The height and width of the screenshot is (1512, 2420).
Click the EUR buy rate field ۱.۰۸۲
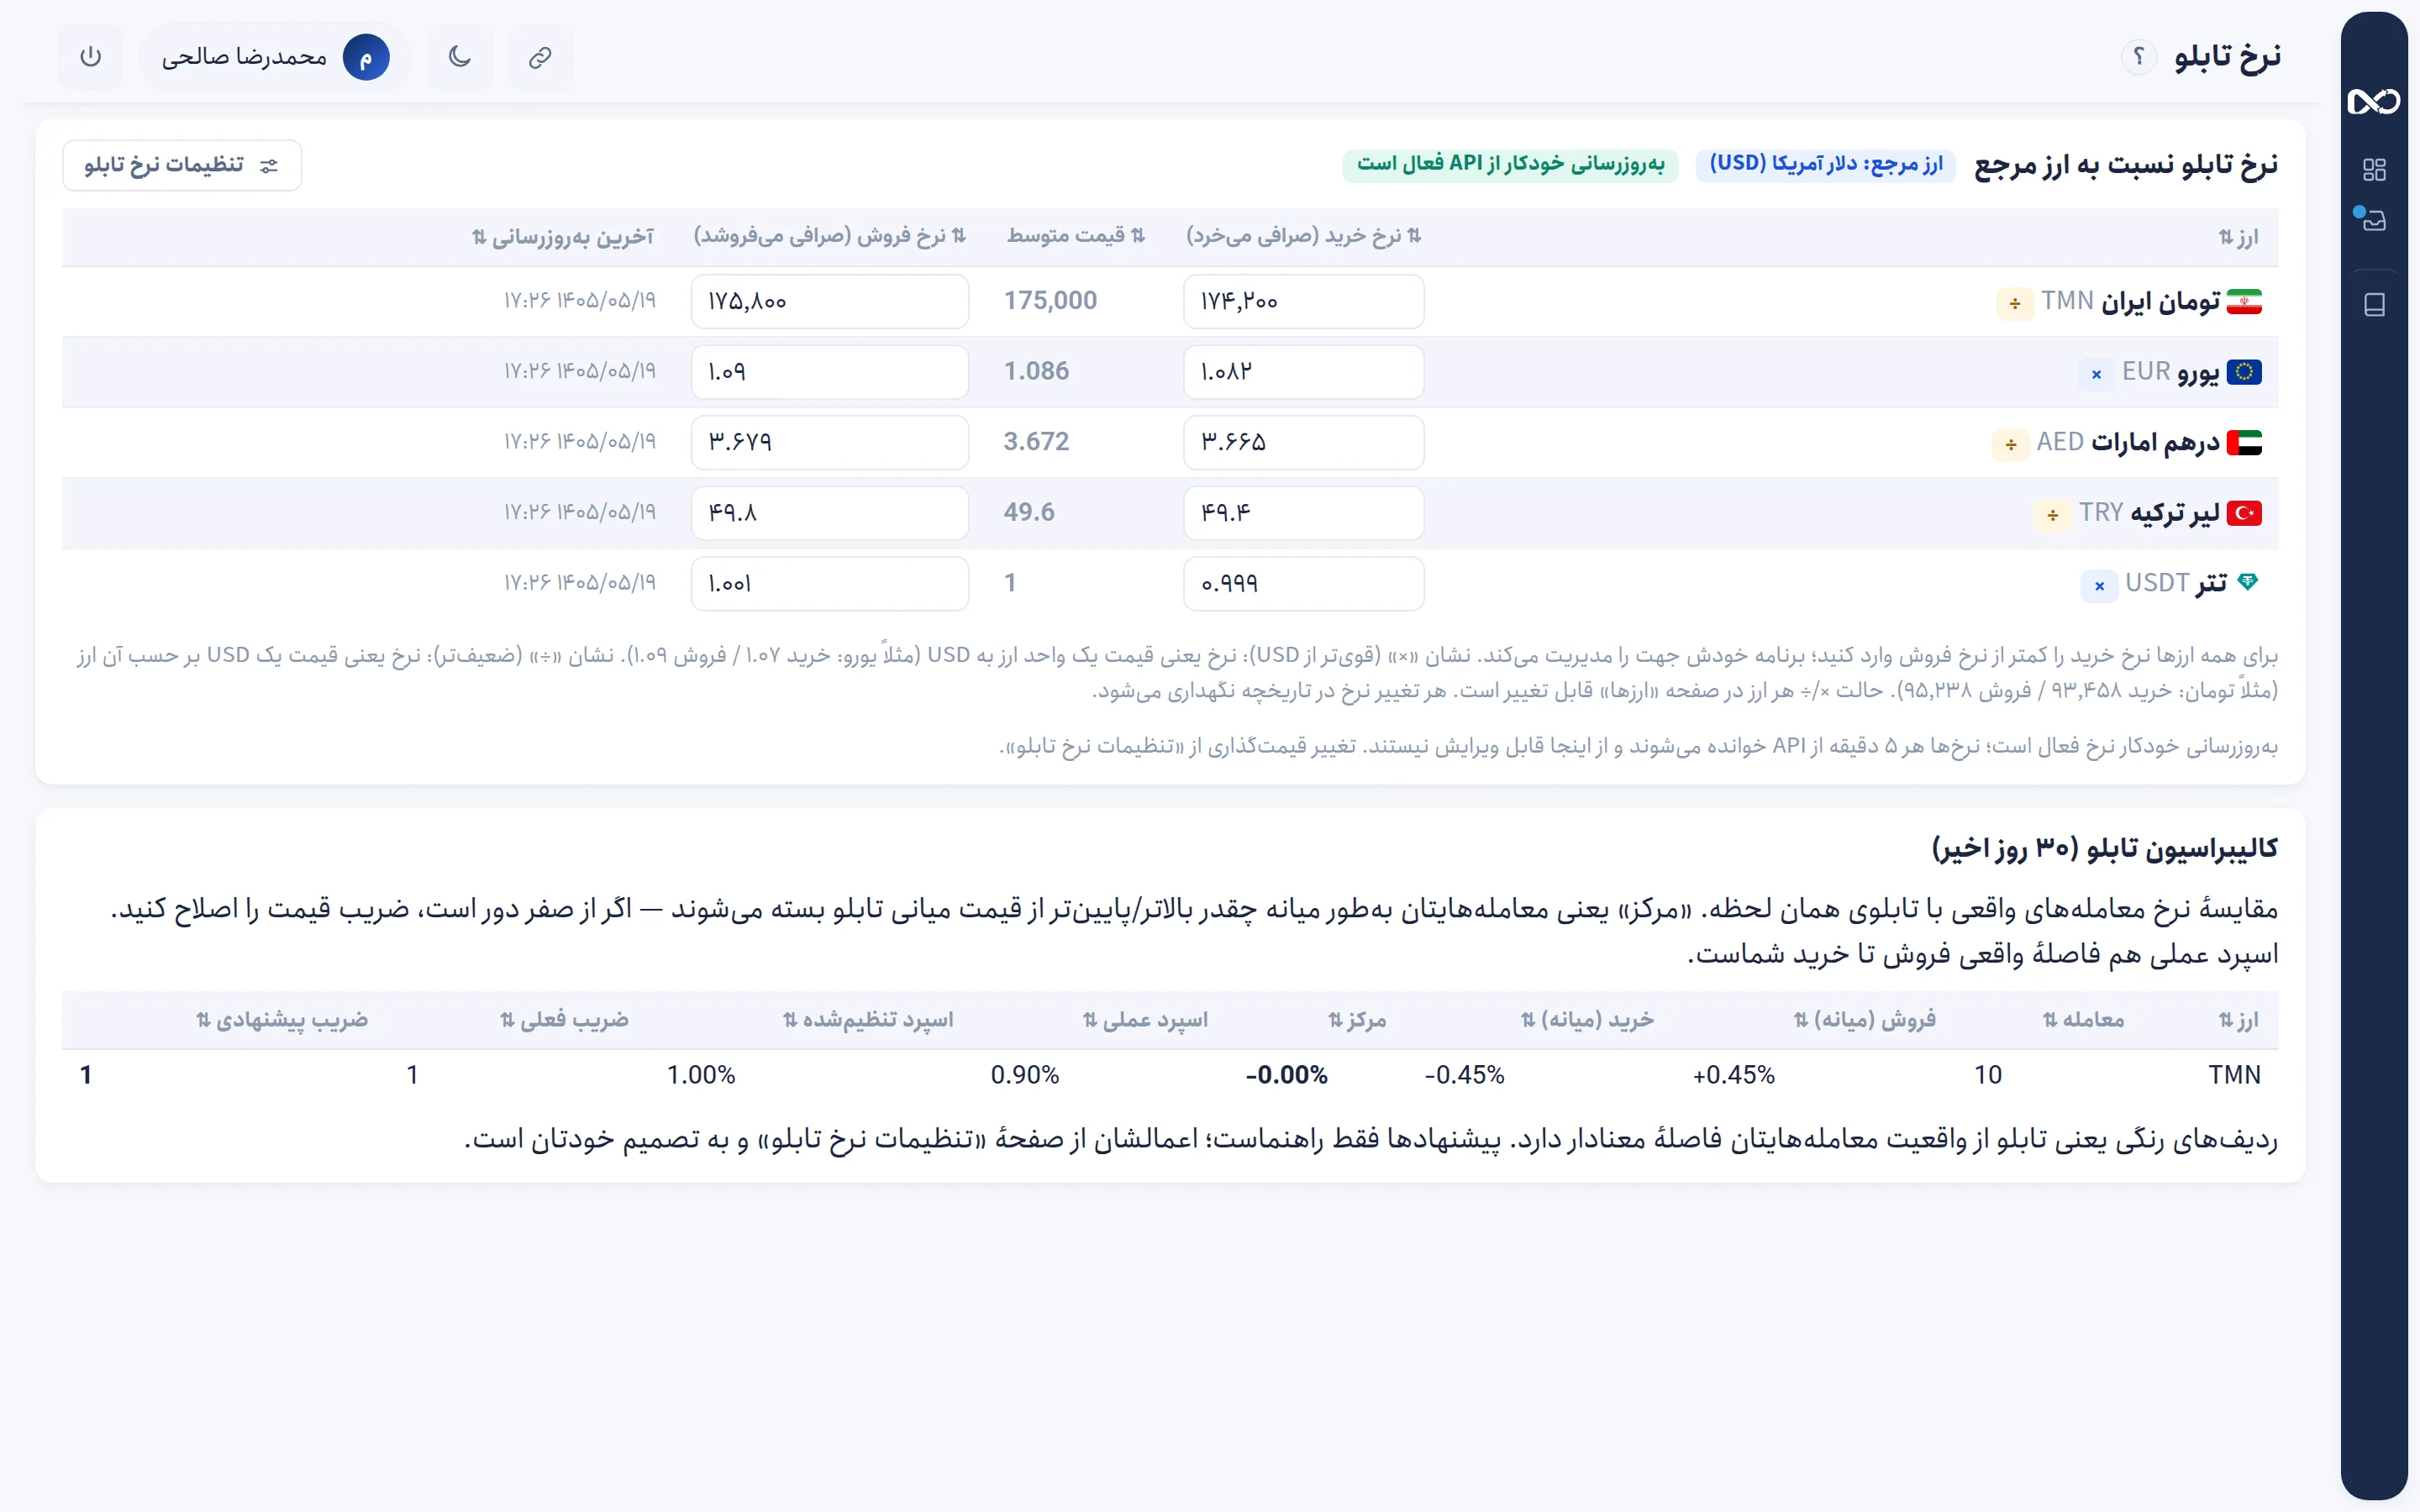click(x=1303, y=372)
